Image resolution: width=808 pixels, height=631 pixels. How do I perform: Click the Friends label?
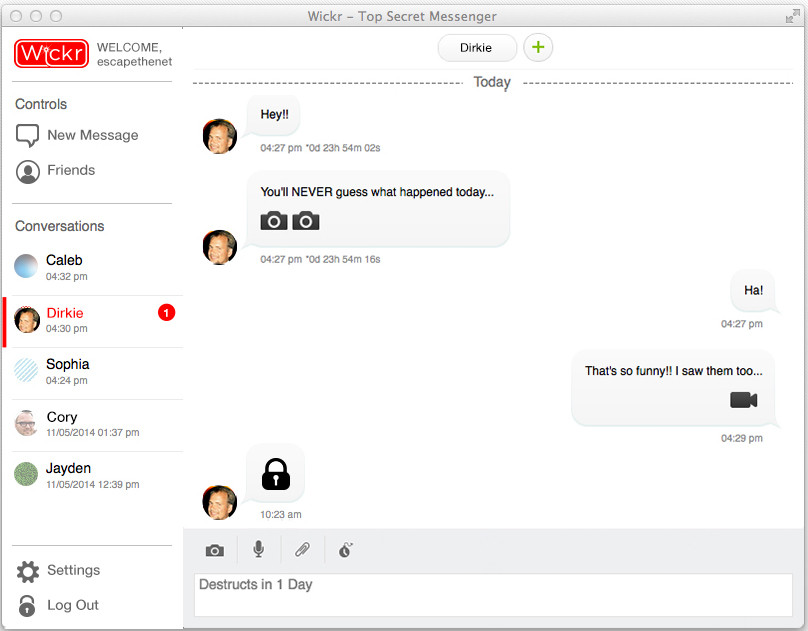click(71, 170)
